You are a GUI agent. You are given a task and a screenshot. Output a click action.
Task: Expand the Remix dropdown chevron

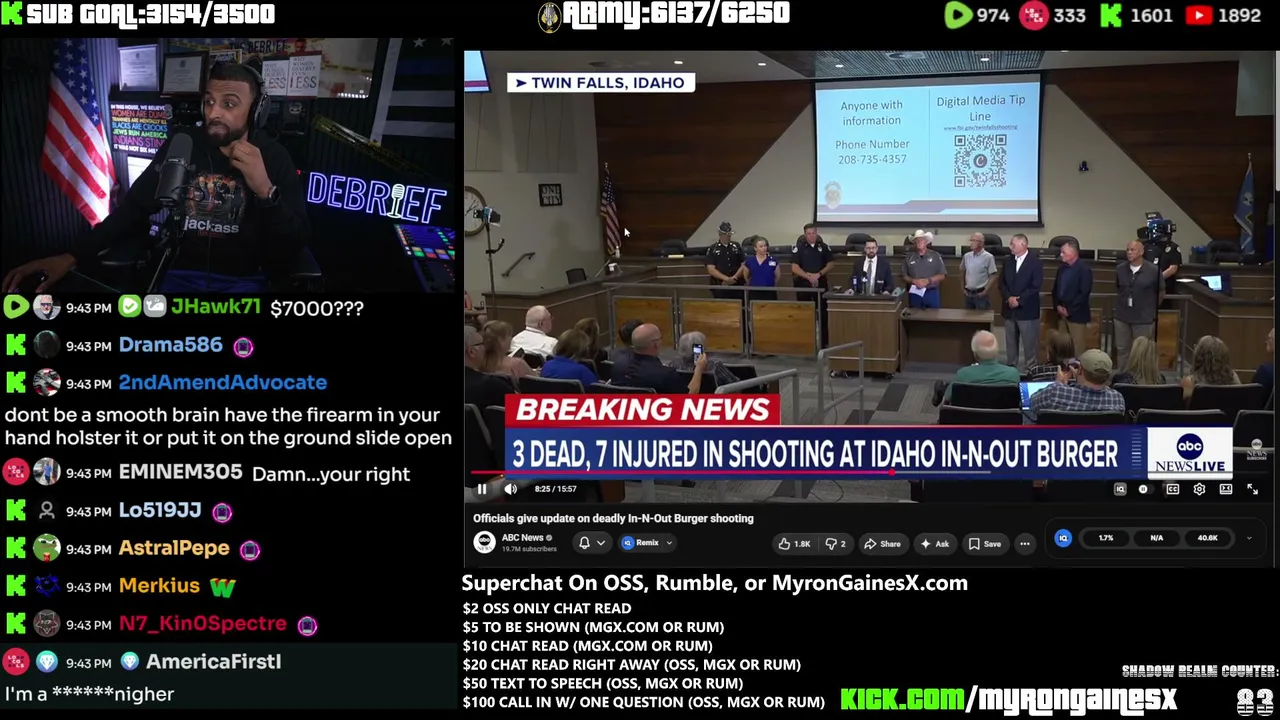point(669,543)
